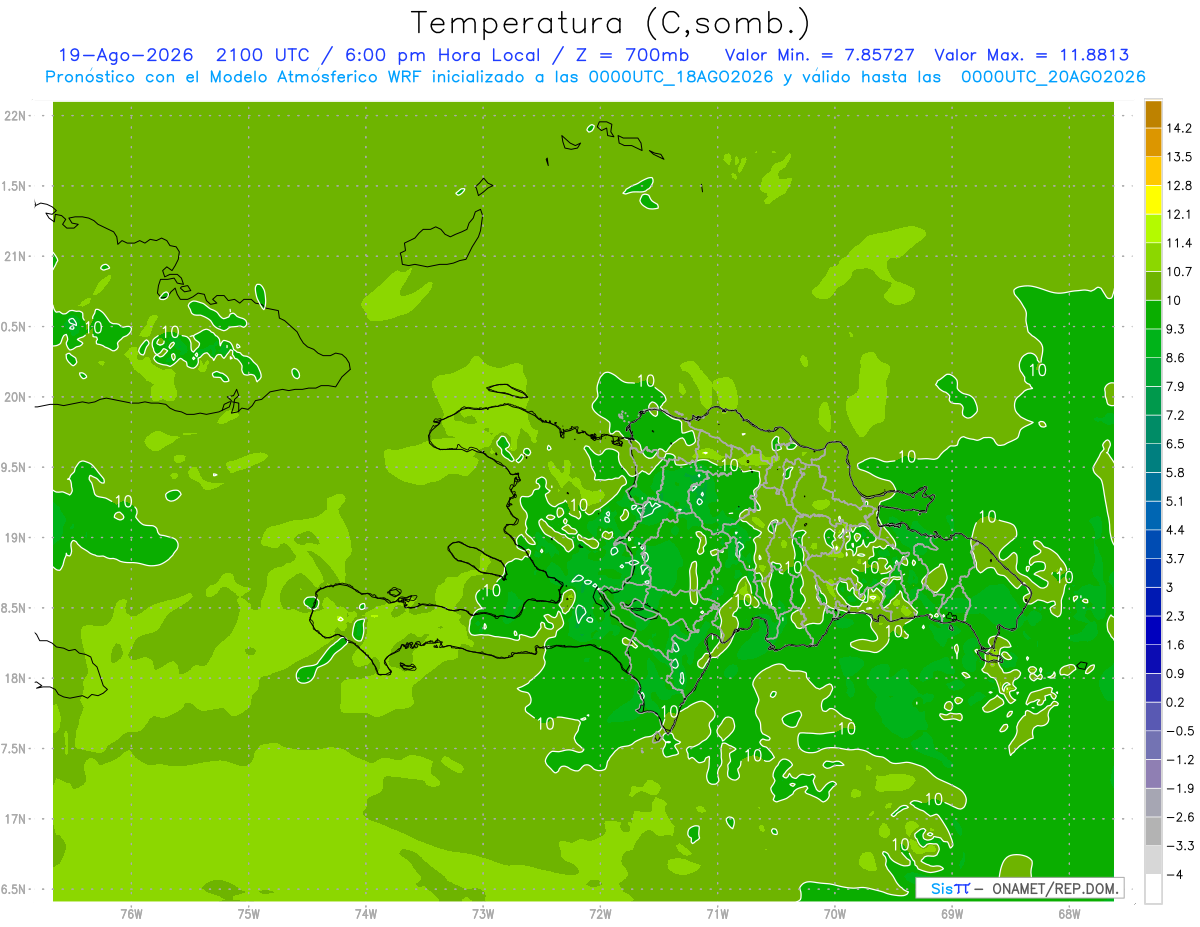The height and width of the screenshot is (927, 1200).
Task: Click the title 'Temperatura (C,somb.)'
Action: coord(611,22)
